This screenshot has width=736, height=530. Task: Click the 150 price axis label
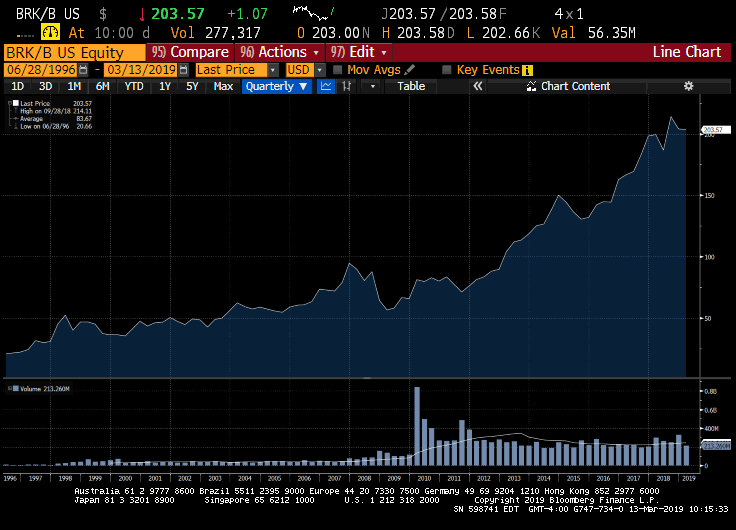point(709,195)
